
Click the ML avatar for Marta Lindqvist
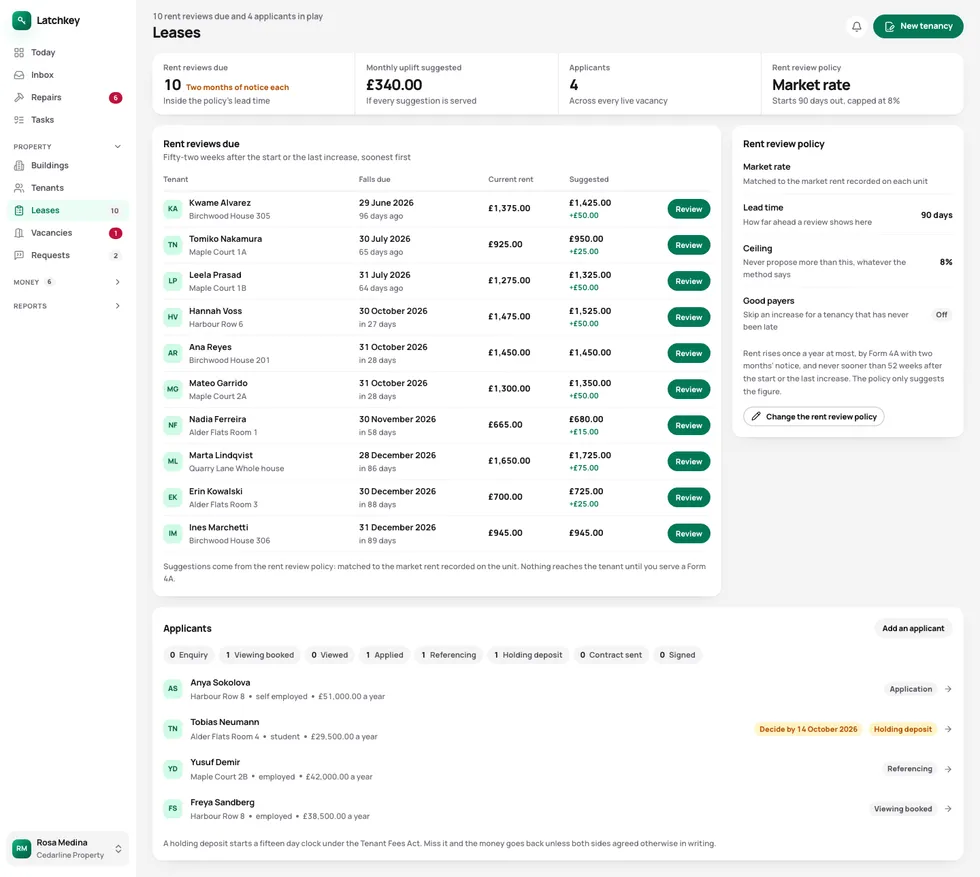tap(172, 461)
